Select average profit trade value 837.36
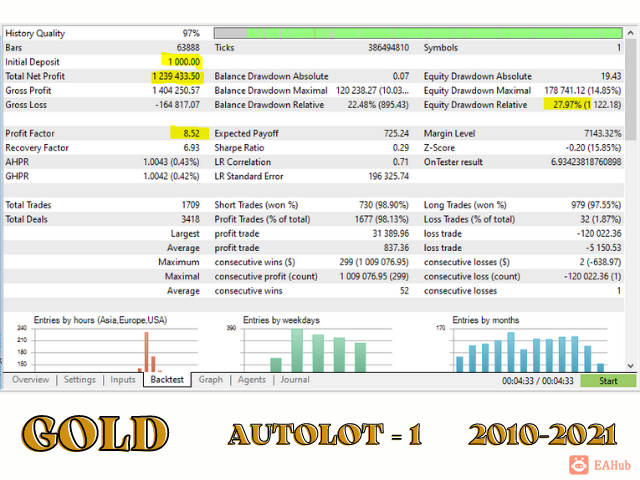 396,248
